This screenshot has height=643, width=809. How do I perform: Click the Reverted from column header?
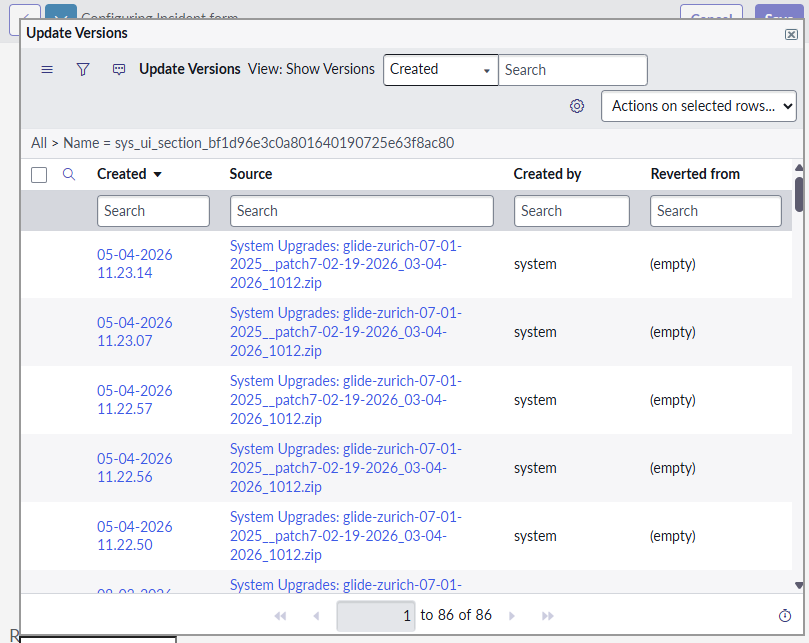point(695,174)
